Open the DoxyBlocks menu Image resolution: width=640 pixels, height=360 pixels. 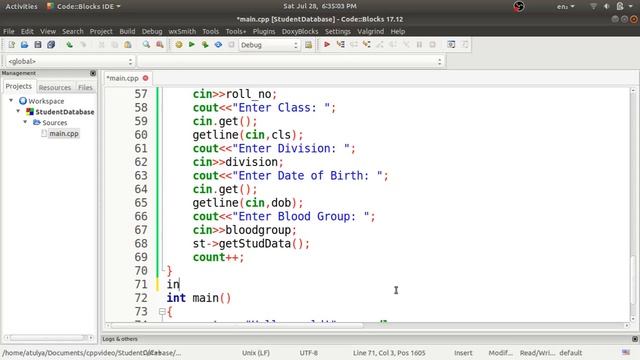click(x=300, y=31)
